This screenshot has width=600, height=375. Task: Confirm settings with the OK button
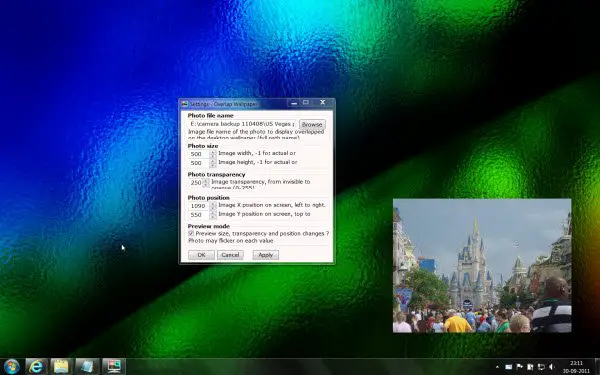[x=201, y=255]
